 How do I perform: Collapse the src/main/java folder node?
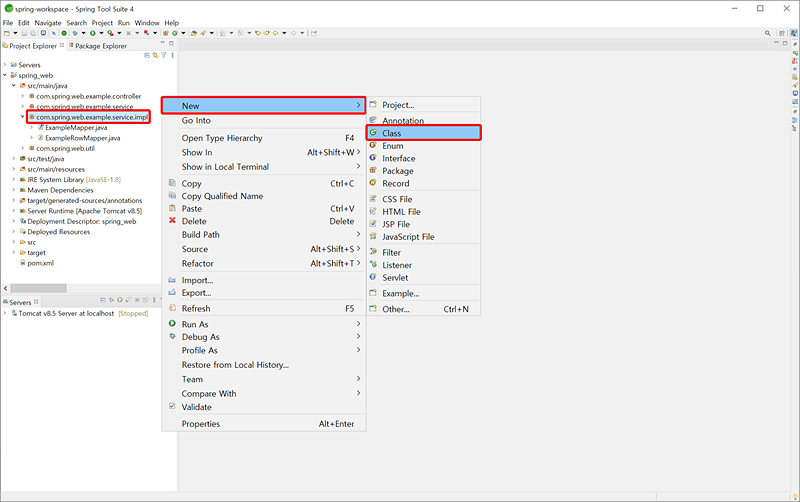(x=14, y=86)
